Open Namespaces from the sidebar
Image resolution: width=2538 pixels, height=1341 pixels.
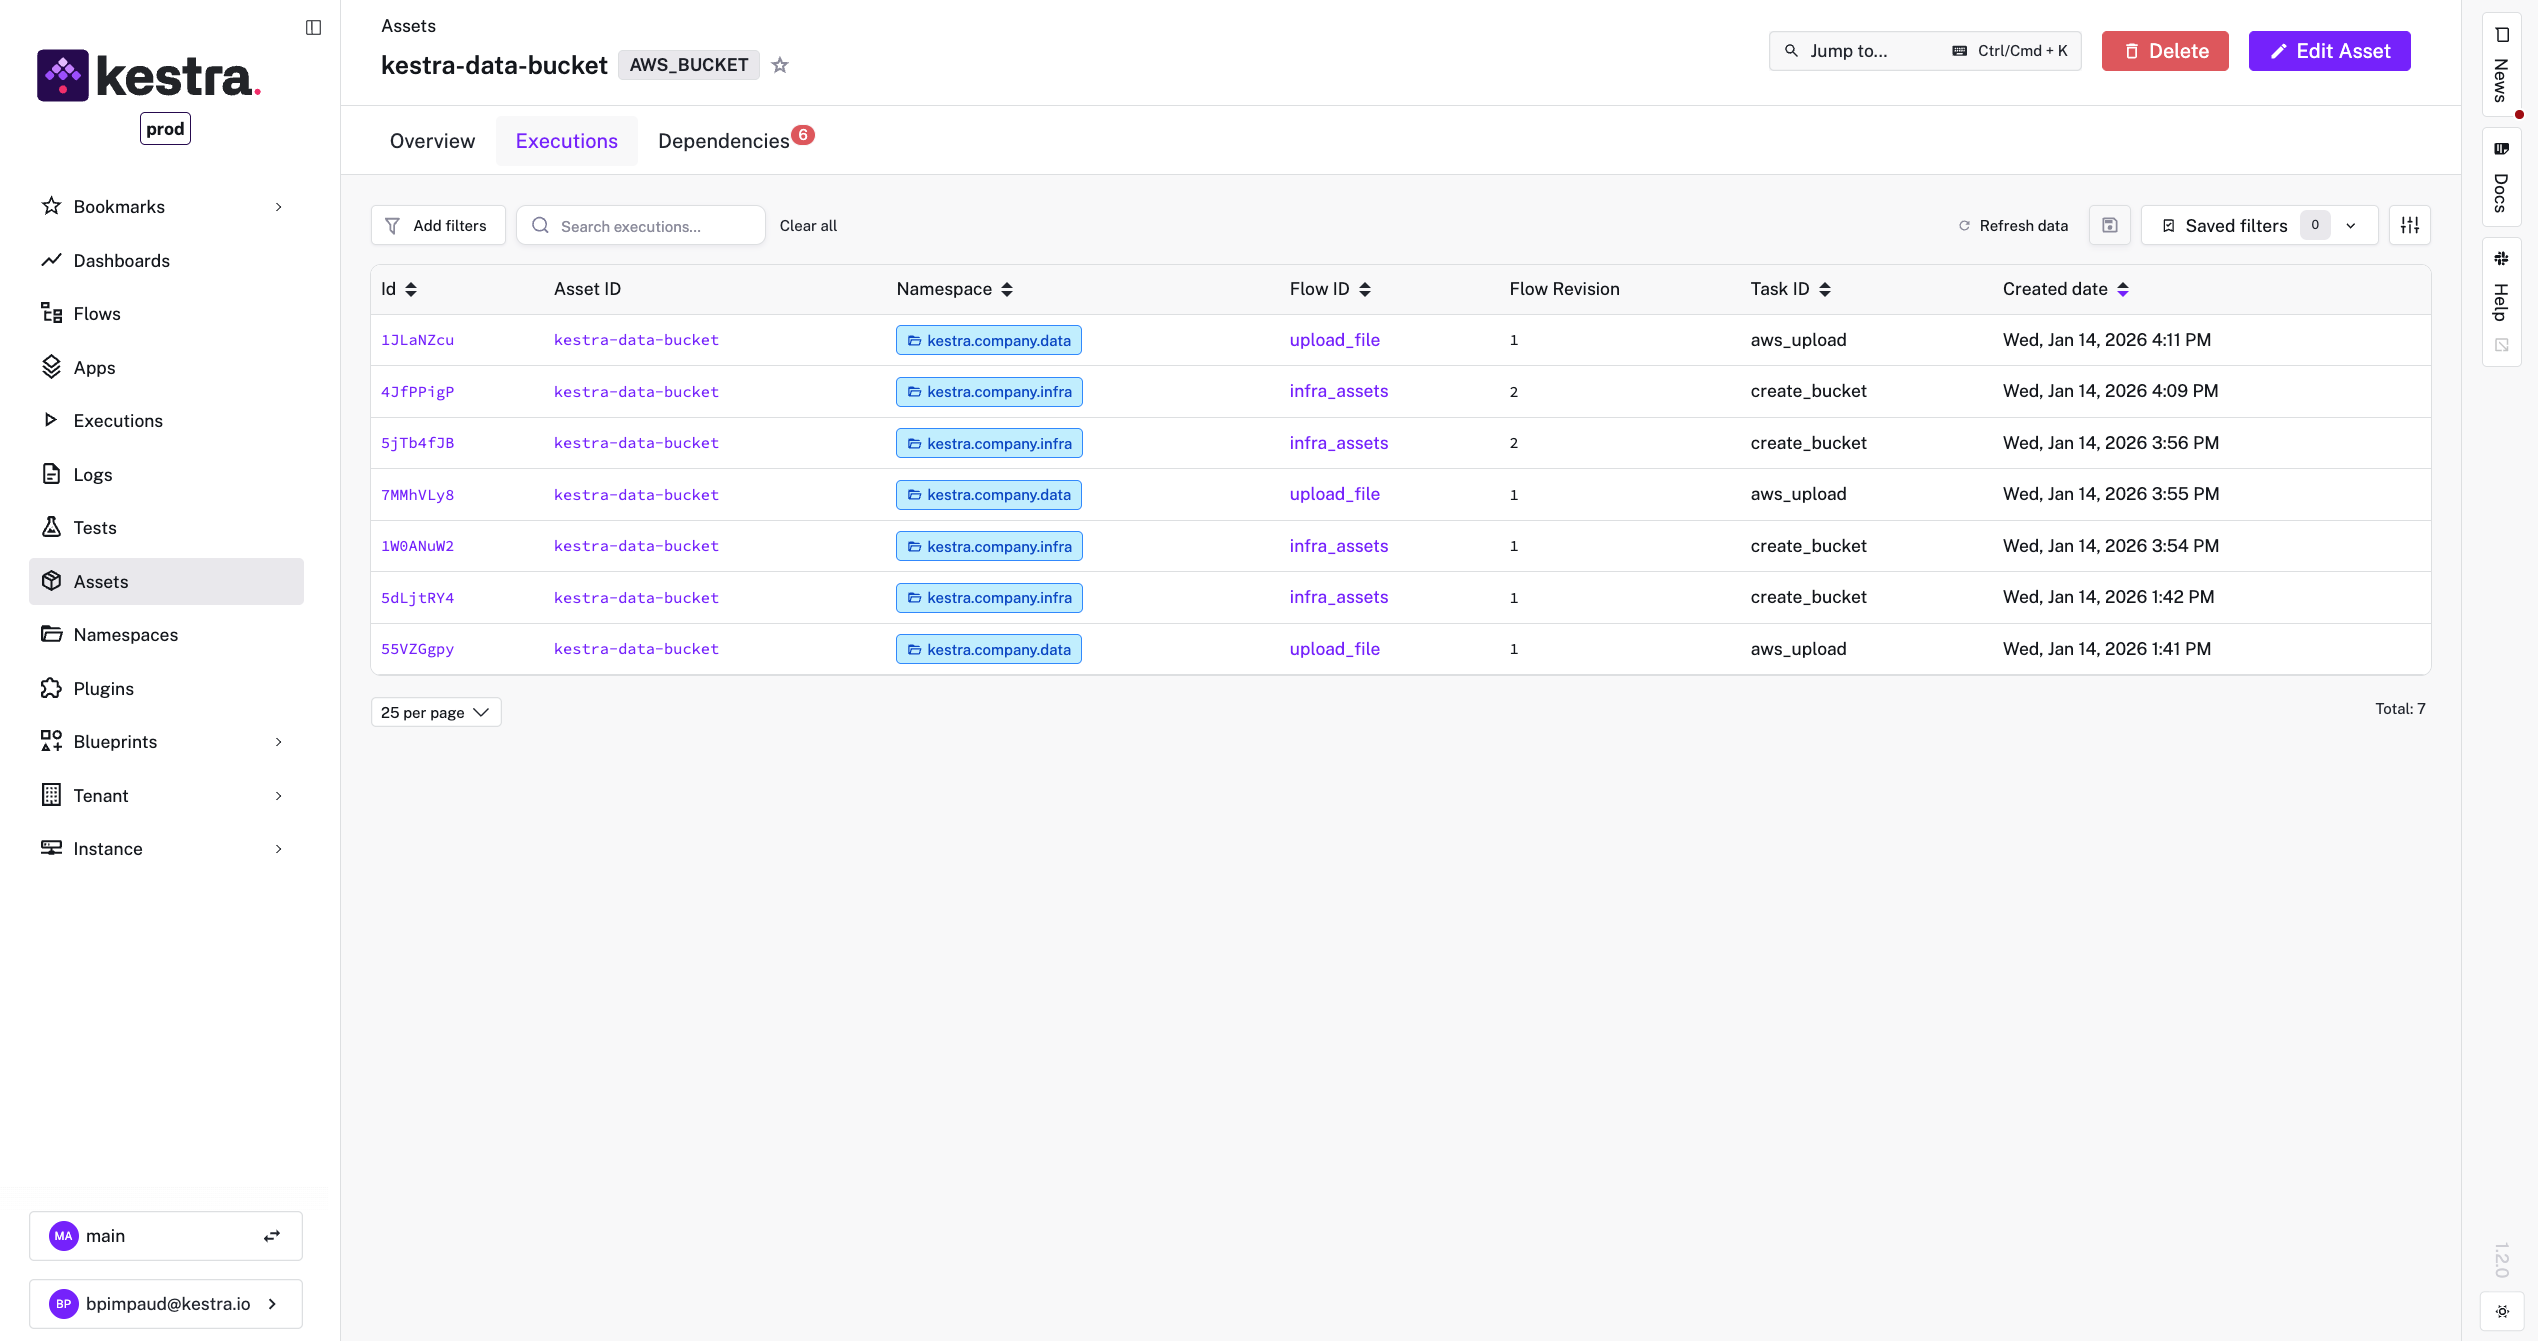(x=166, y=635)
